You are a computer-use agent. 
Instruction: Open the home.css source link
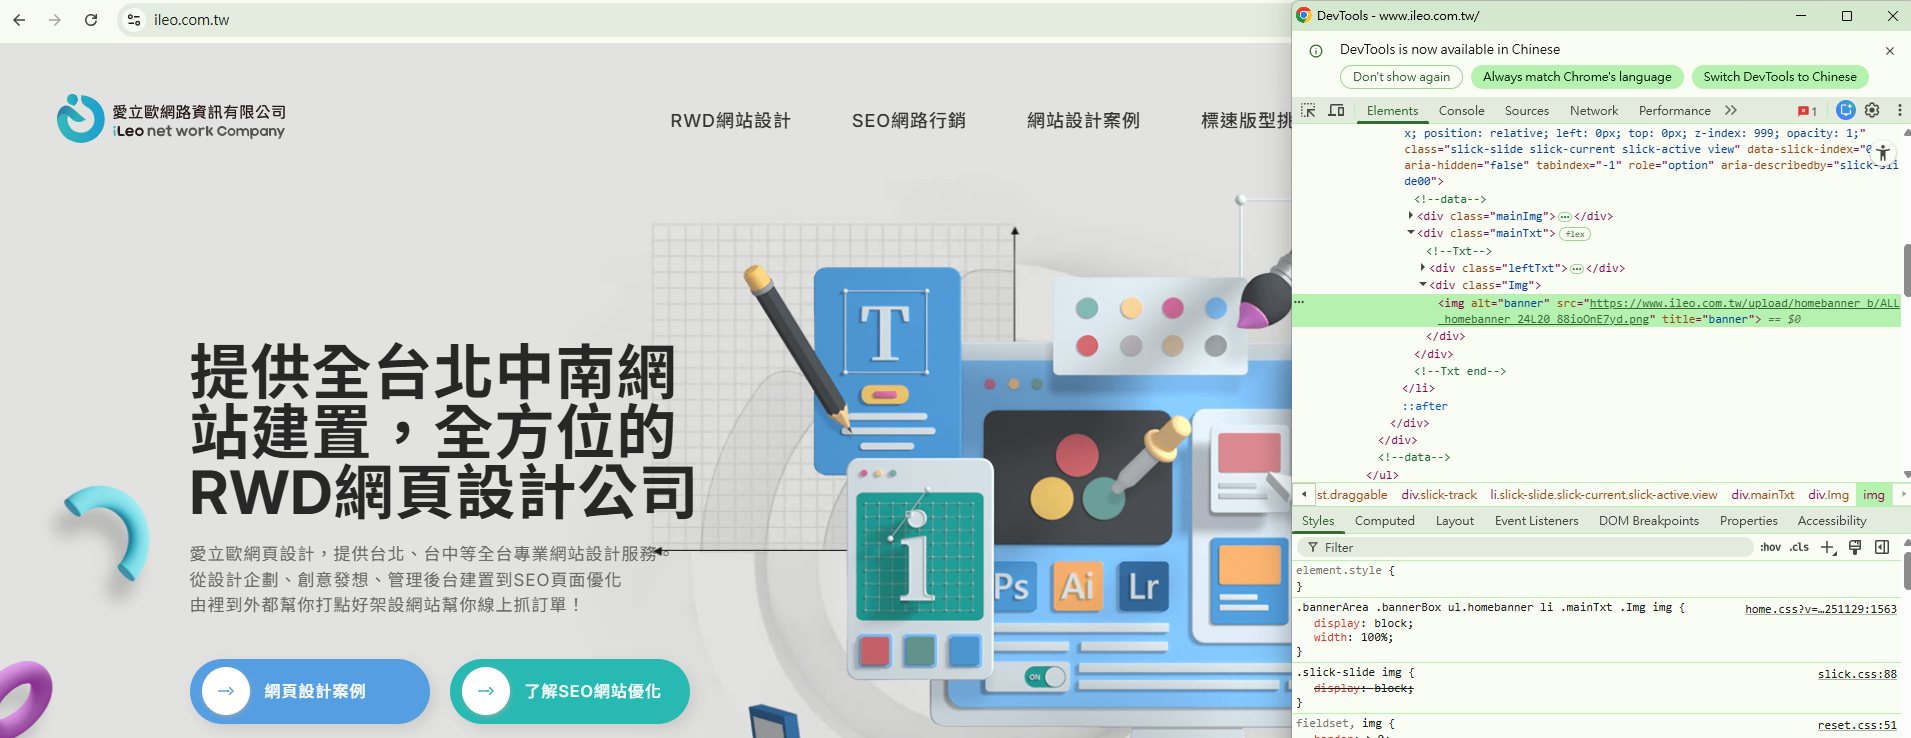tap(1820, 609)
